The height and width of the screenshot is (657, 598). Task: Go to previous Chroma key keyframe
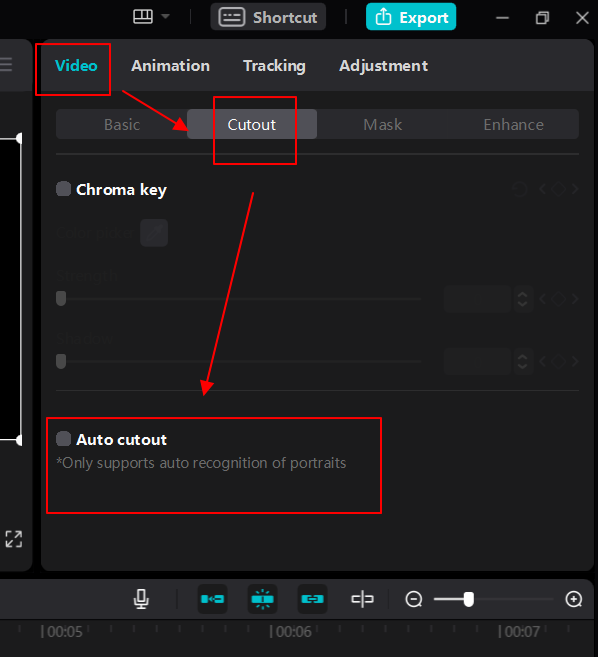click(x=542, y=189)
